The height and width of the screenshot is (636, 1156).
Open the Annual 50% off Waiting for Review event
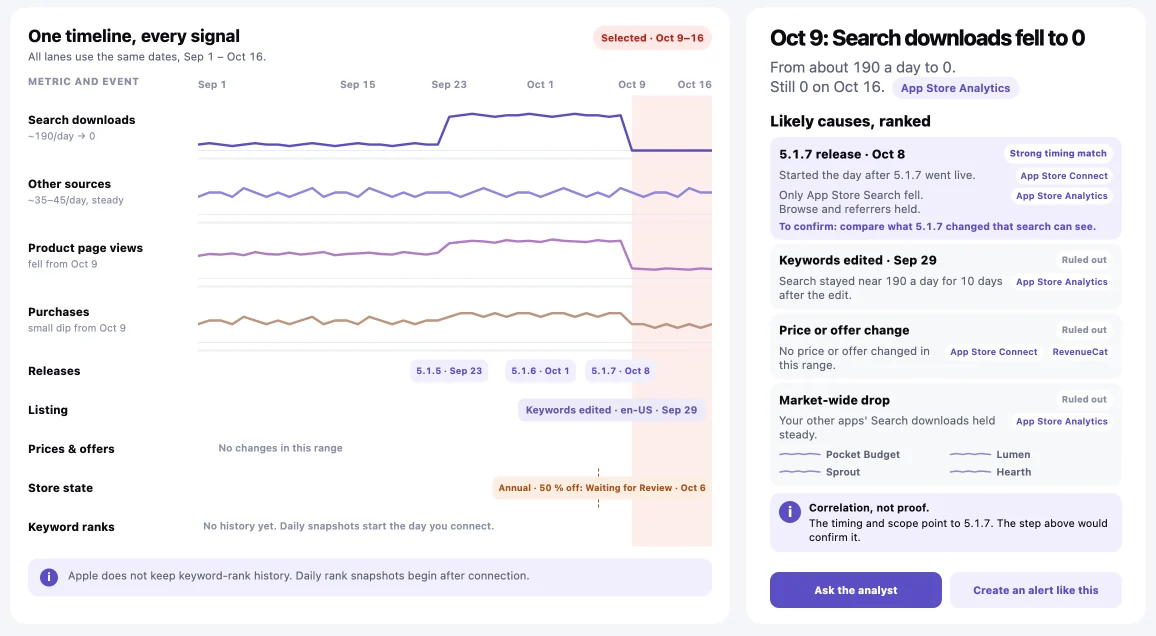tap(602, 488)
